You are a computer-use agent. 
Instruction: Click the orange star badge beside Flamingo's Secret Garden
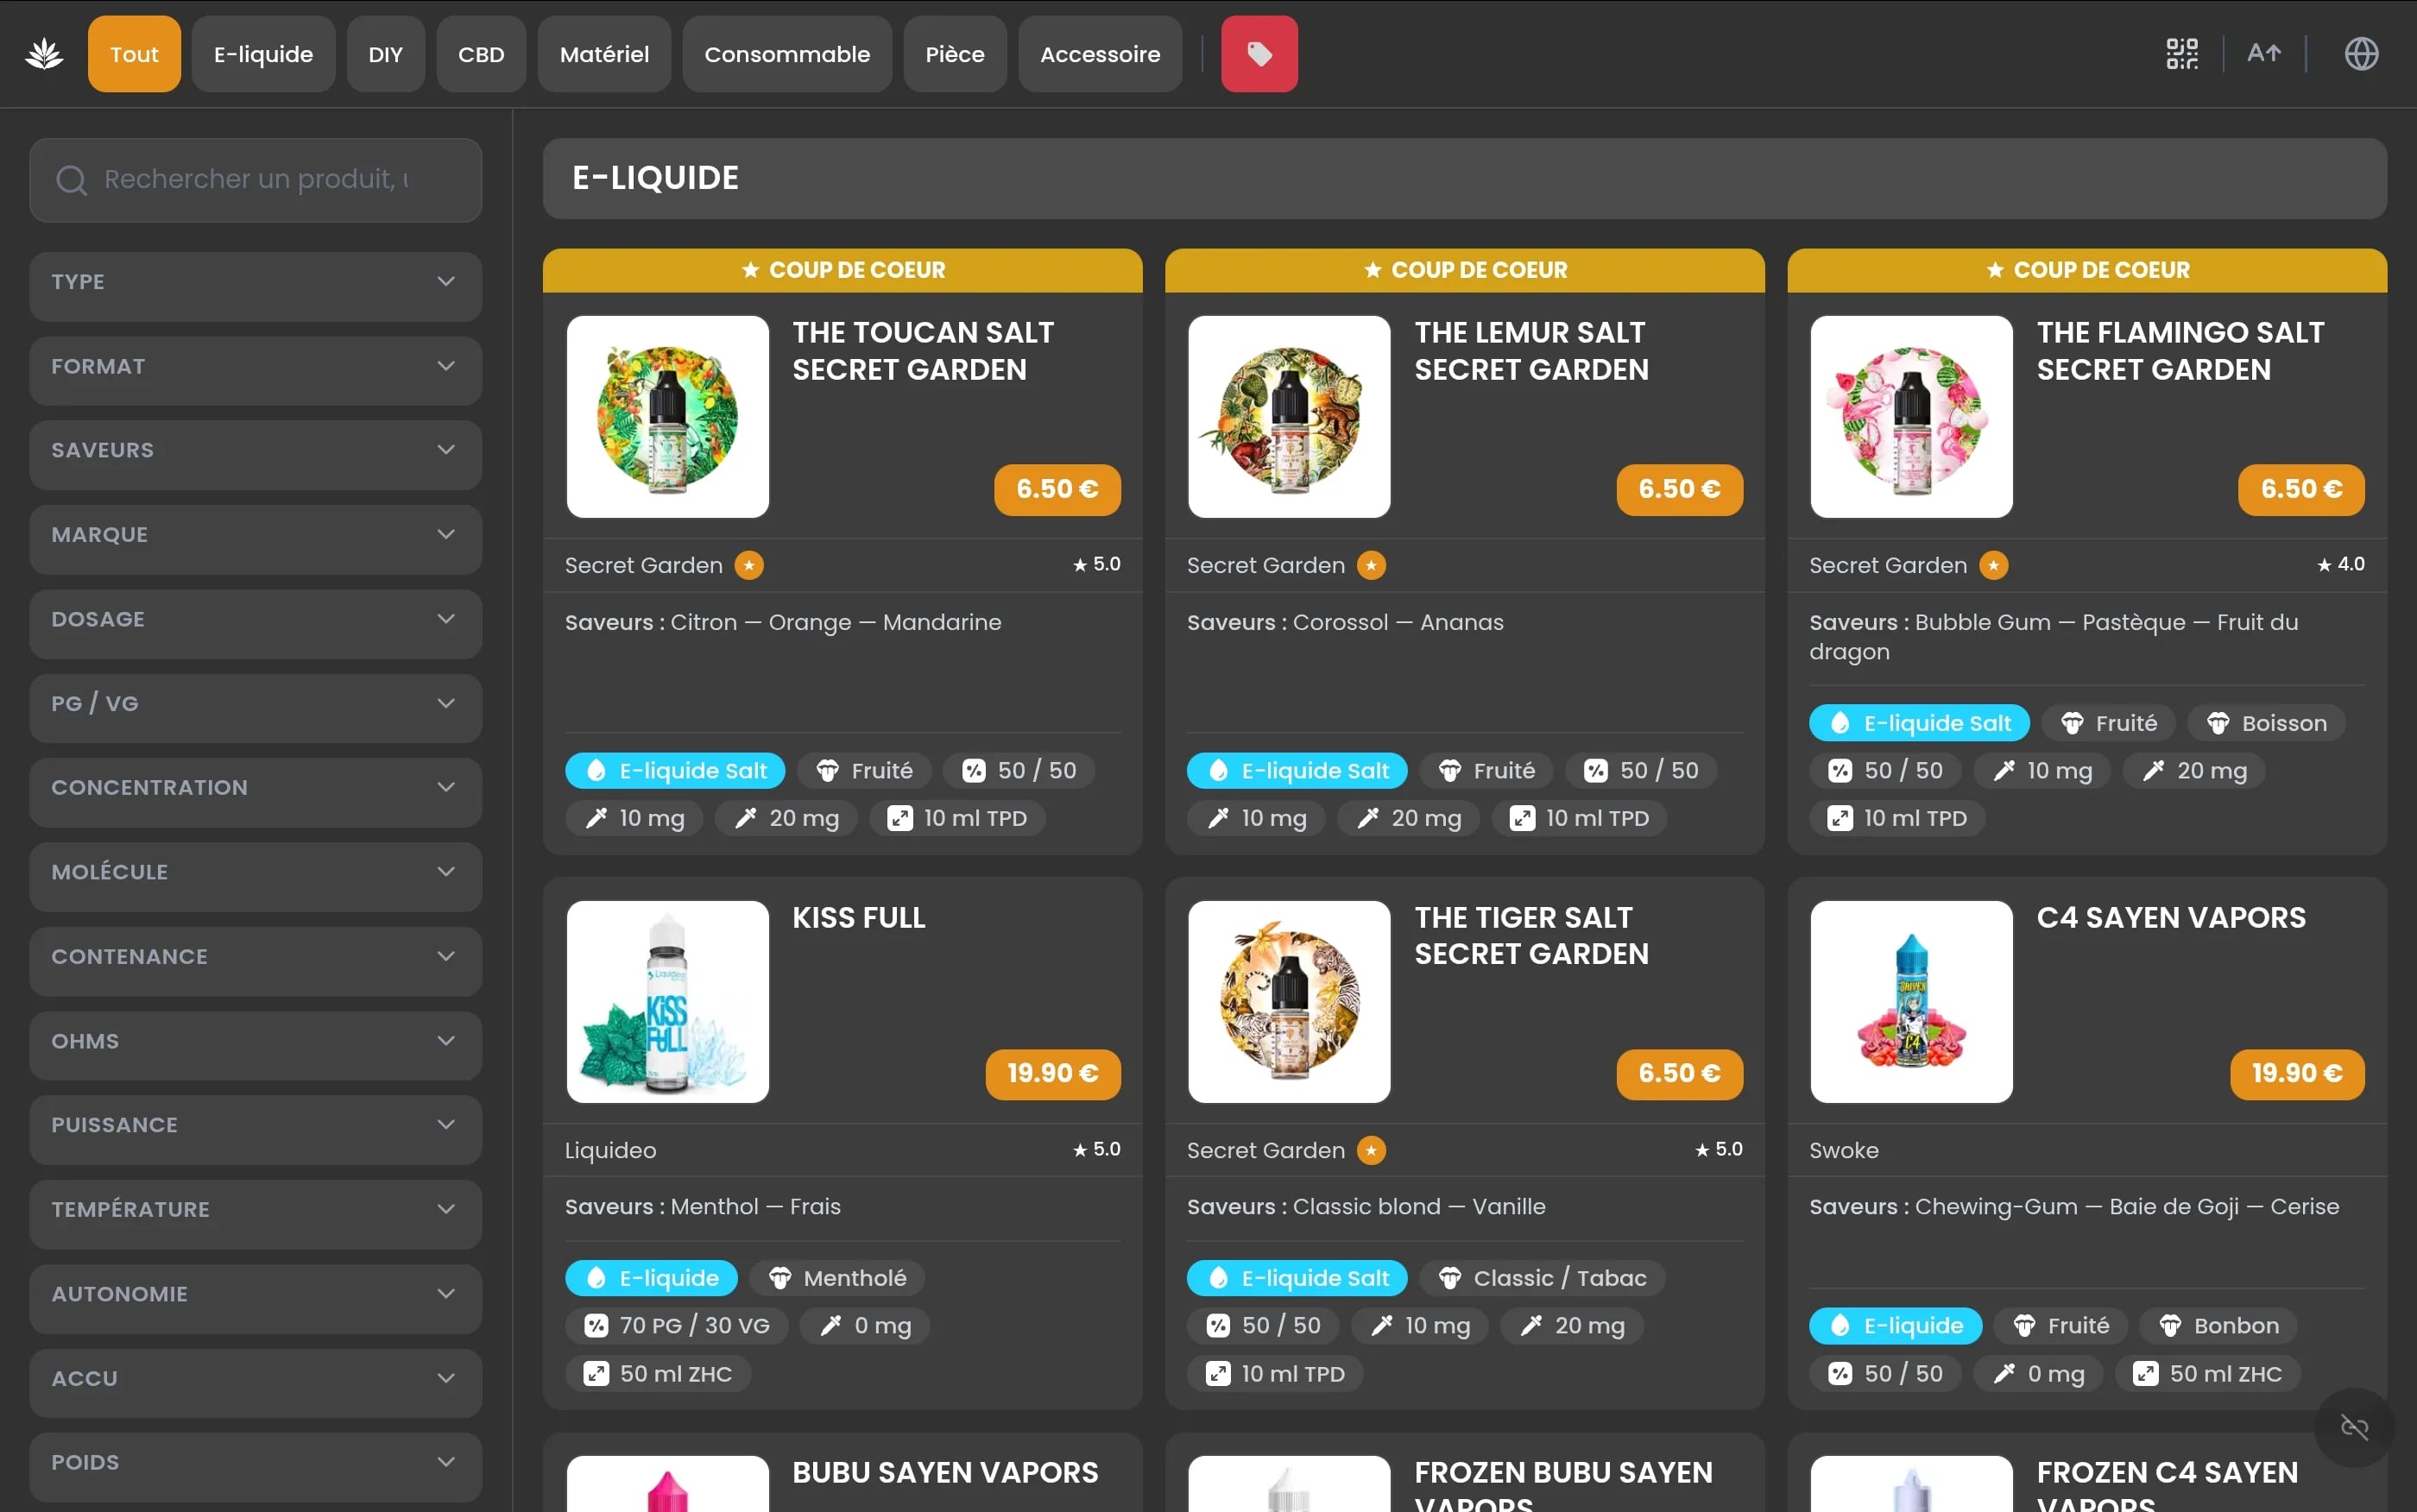pos(1993,565)
